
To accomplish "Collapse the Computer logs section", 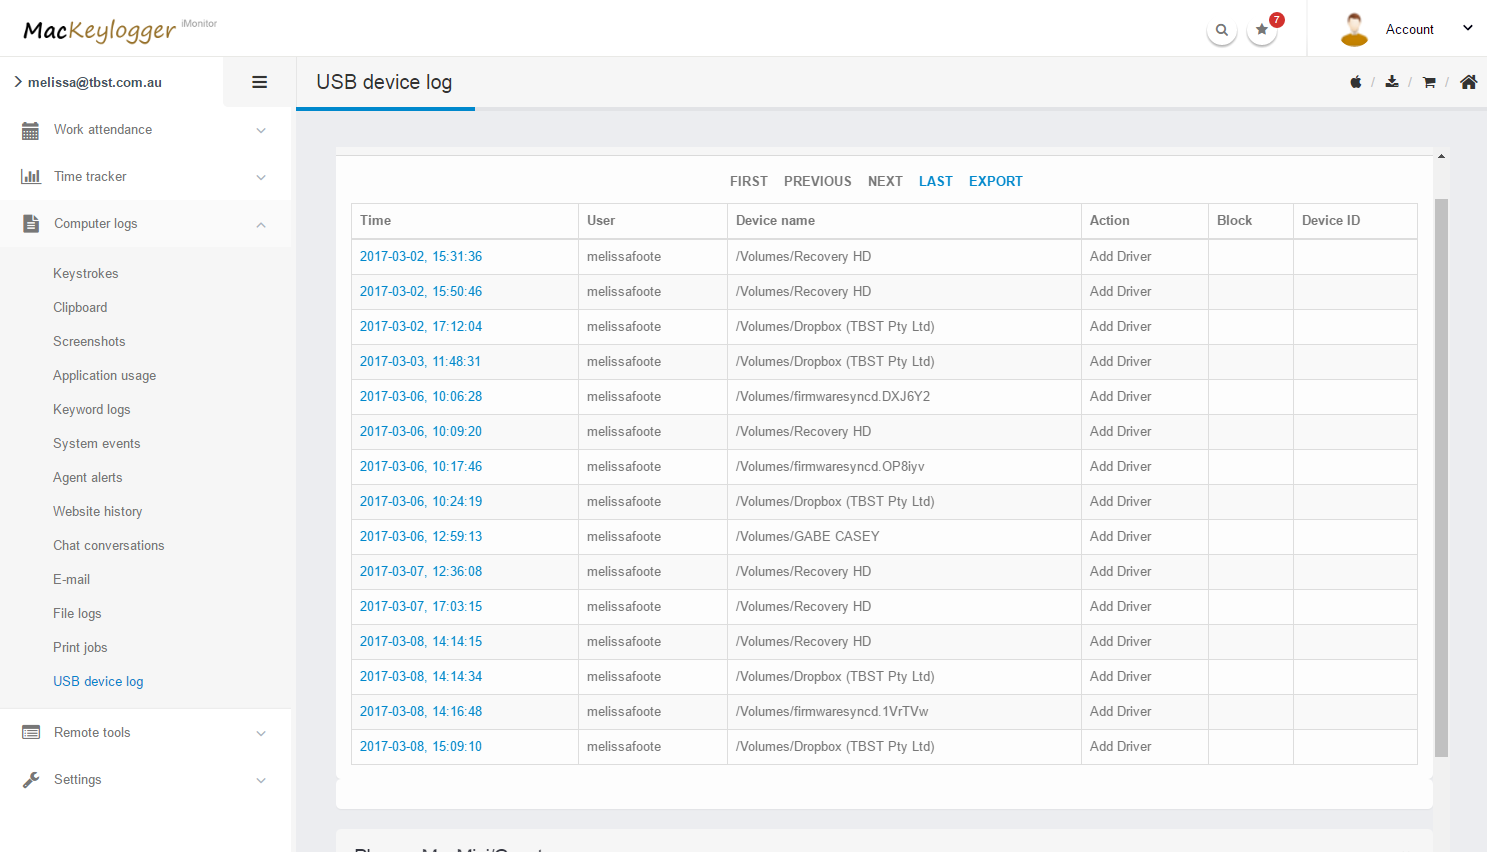I will coord(145,224).
